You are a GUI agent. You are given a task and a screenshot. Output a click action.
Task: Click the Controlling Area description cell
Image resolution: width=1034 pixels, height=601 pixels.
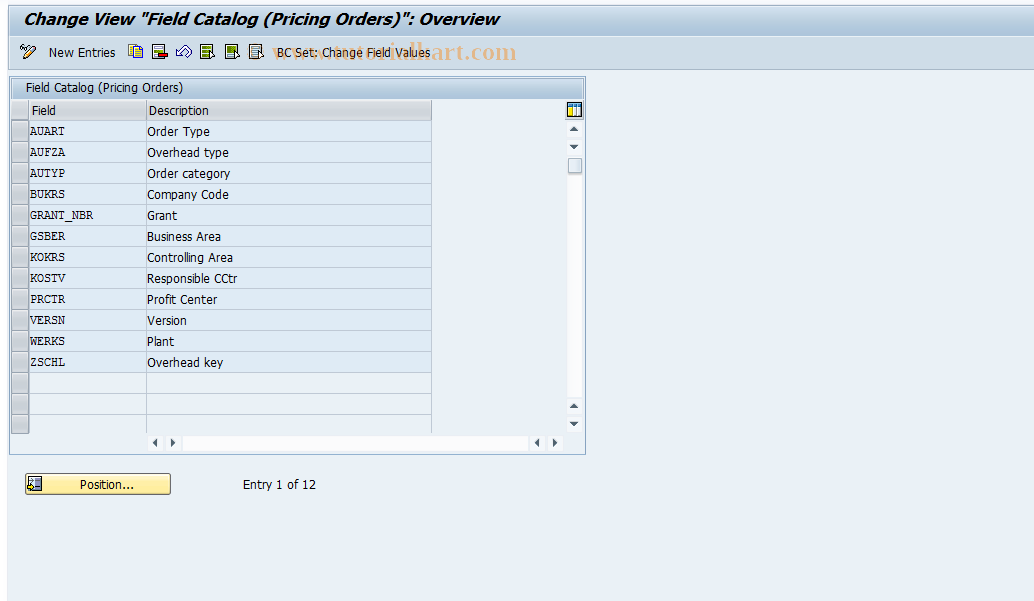pyautogui.click(x=289, y=257)
